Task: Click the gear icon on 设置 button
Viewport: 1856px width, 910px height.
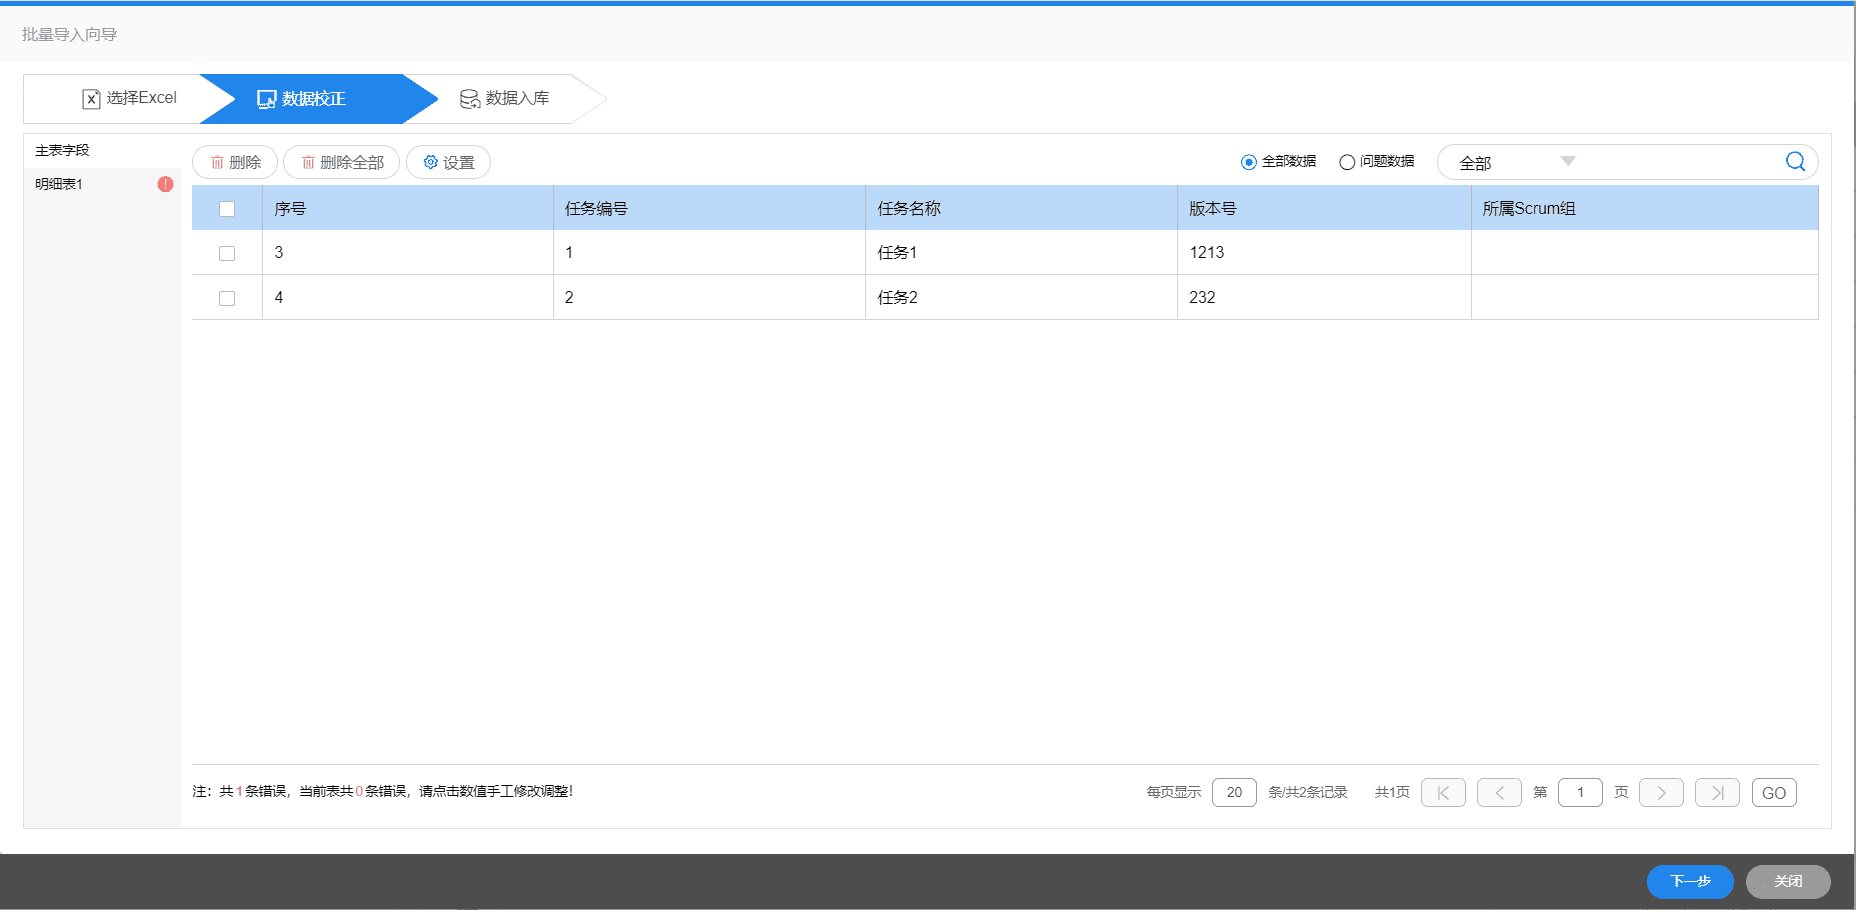Action: click(431, 162)
